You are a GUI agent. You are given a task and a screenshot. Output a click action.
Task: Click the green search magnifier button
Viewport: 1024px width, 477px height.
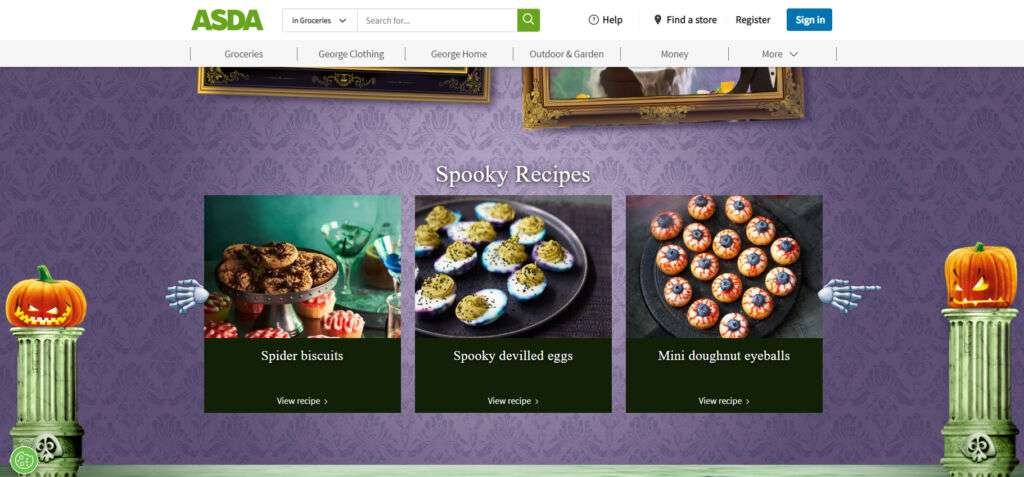click(528, 20)
